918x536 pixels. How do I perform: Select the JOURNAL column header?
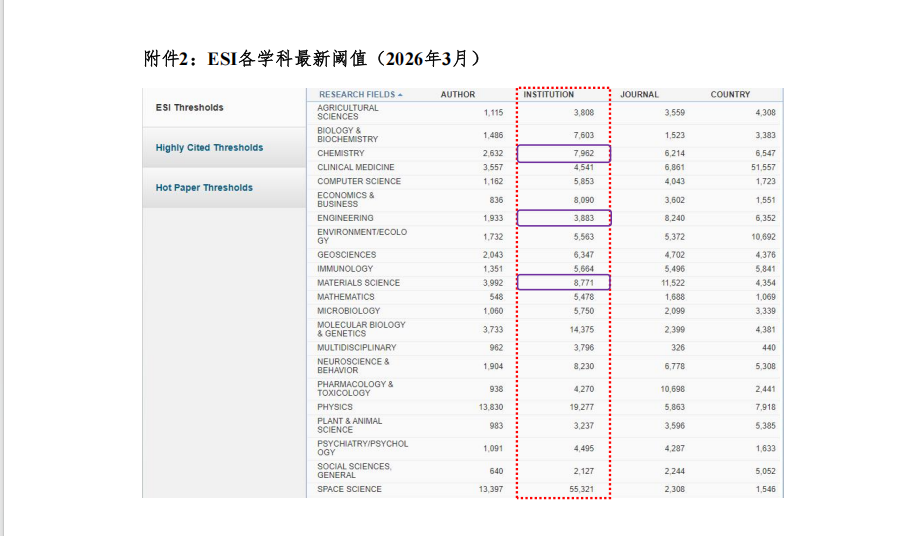(x=639, y=95)
